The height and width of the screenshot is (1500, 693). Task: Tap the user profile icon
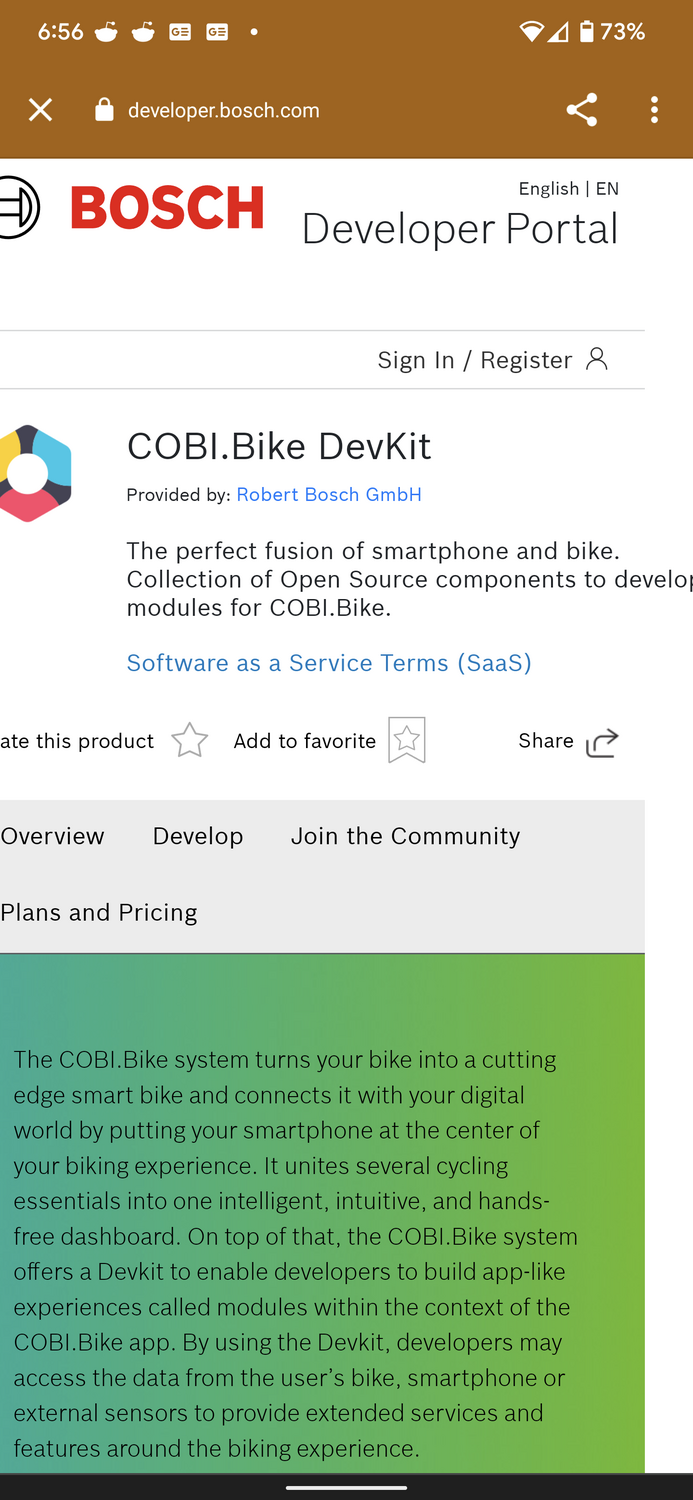(597, 359)
